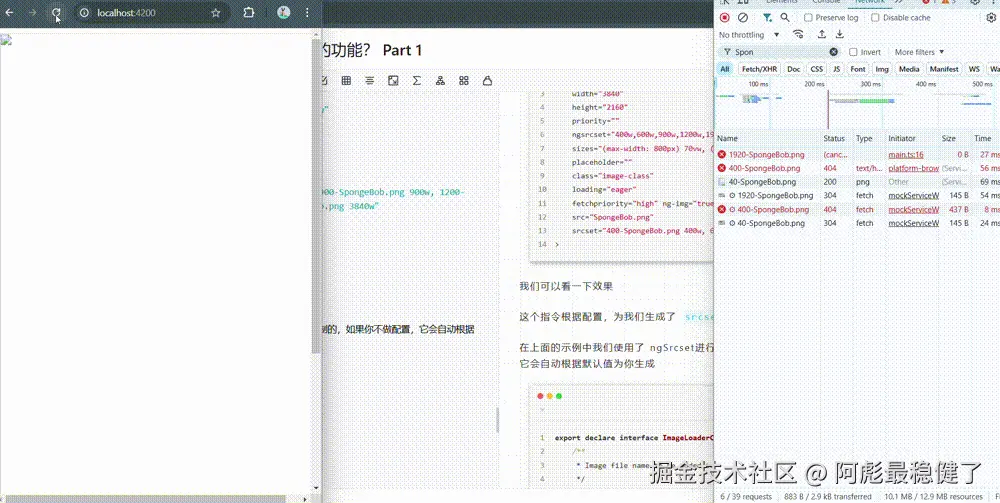
Task: Select canceled 1920-SpongeBob.png request row
Action: pos(857,154)
